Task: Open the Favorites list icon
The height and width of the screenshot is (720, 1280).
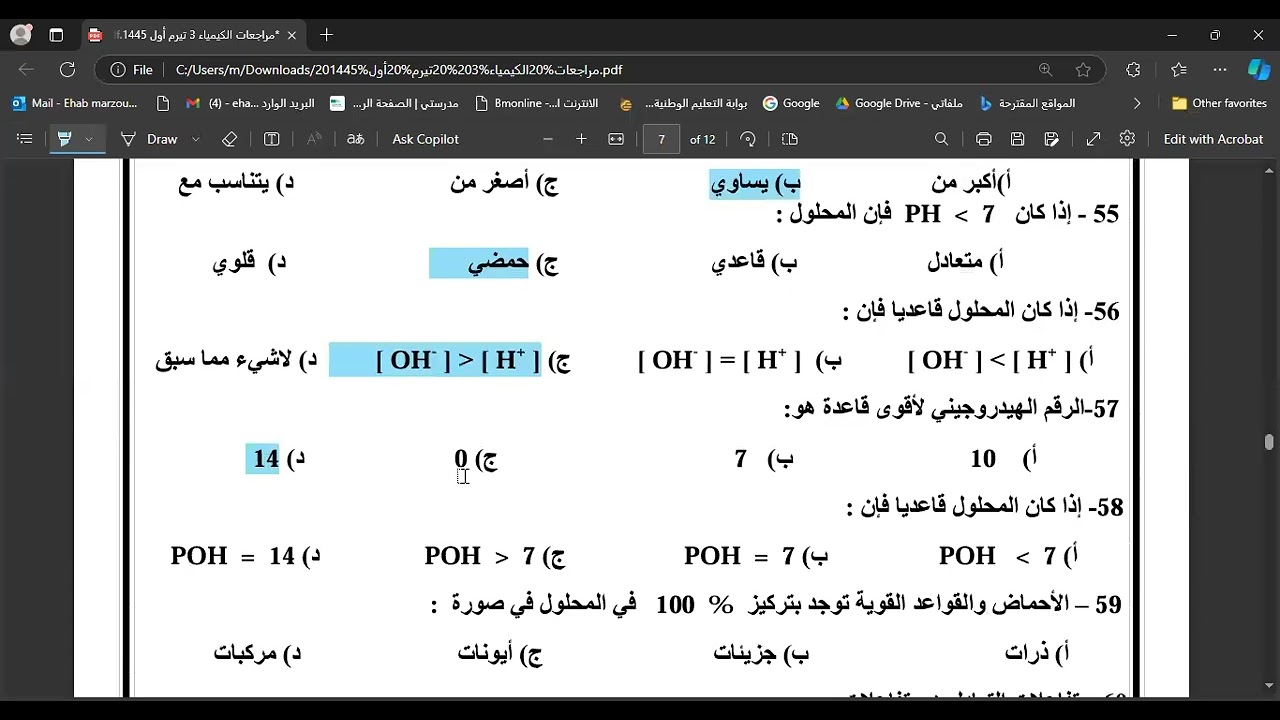Action: (1179, 70)
